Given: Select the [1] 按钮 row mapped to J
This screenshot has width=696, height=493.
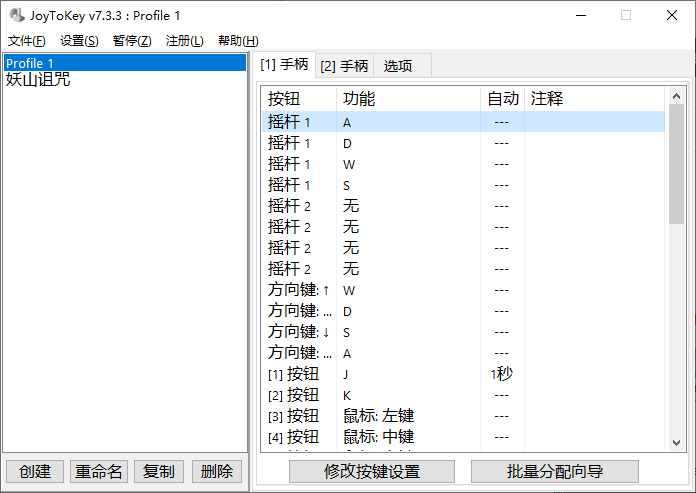Looking at the screenshot, I should [463, 374].
